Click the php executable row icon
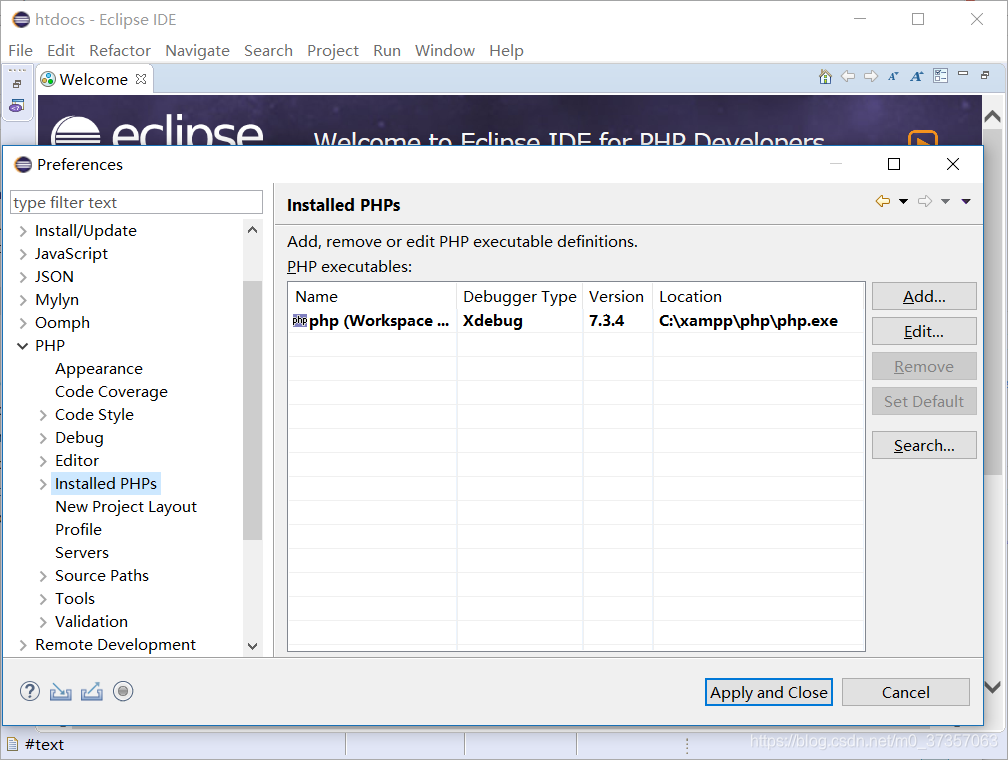The height and width of the screenshot is (760, 1008). click(300, 320)
